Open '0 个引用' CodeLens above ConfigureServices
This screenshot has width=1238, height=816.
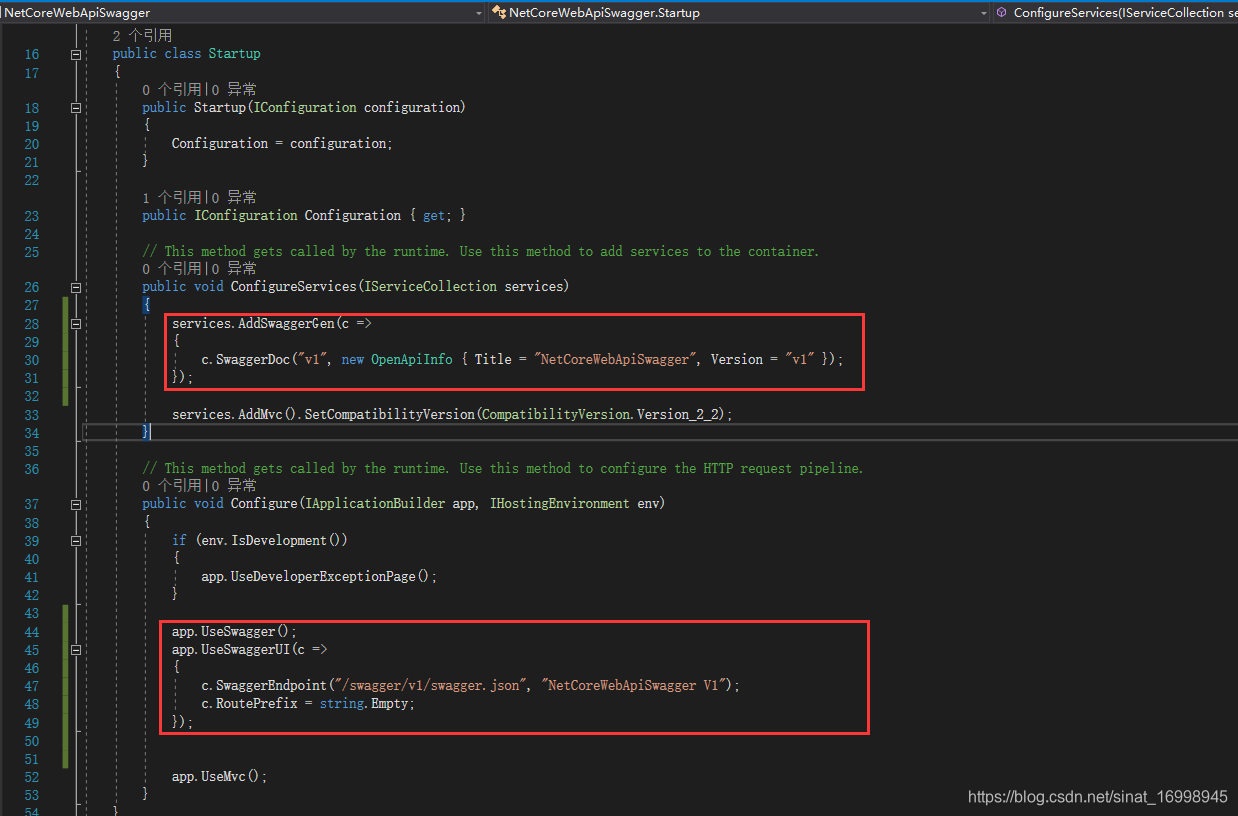click(x=172, y=269)
